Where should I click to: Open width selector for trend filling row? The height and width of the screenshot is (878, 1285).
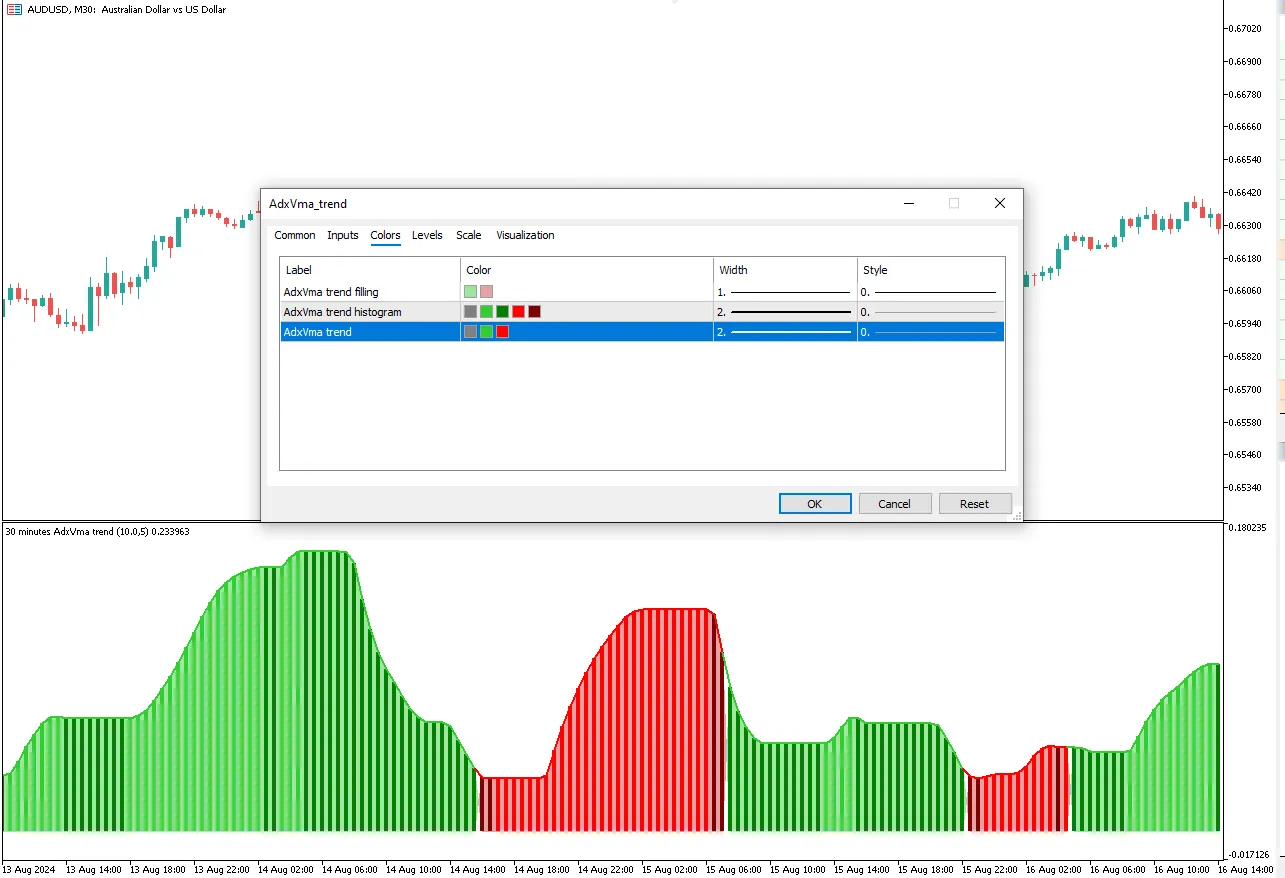[x=785, y=292]
